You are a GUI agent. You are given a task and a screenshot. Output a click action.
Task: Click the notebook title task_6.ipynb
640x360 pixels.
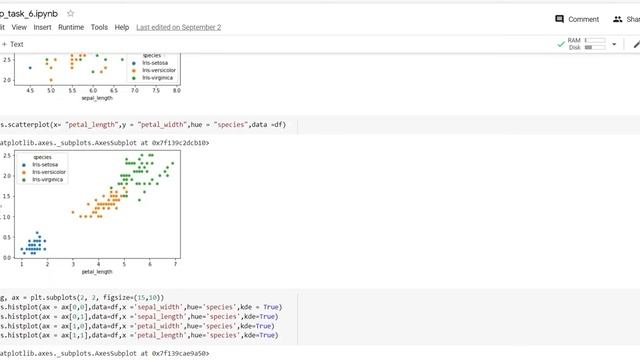[x=29, y=13]
